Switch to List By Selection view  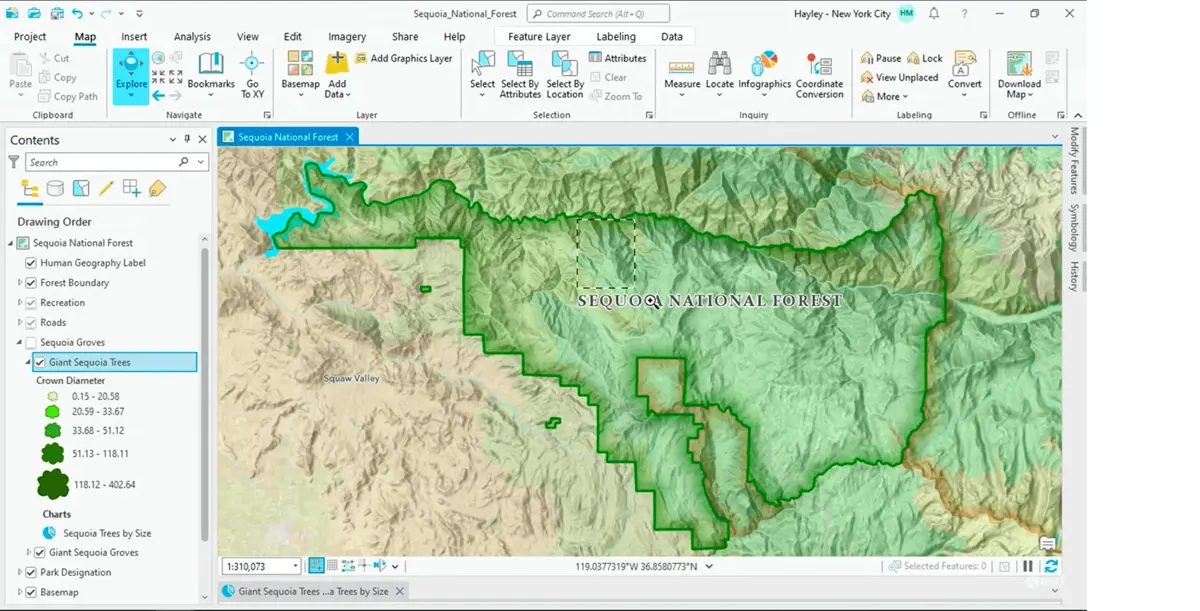point(81,188)
